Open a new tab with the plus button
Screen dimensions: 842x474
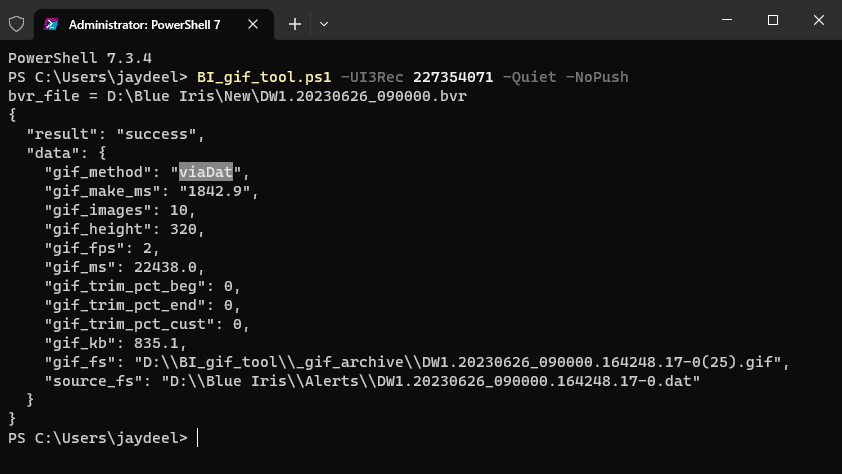pyautogui.click(x=295, y=24)
